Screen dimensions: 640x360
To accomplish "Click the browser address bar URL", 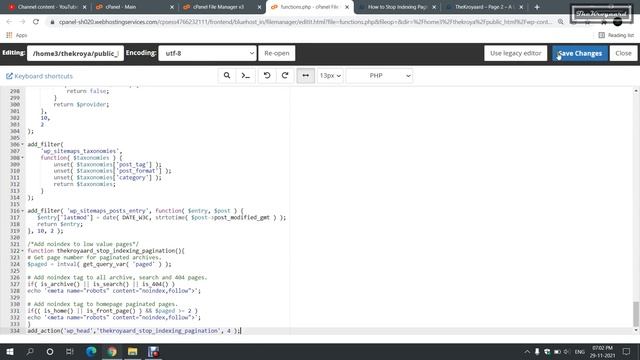I will 305,22.
